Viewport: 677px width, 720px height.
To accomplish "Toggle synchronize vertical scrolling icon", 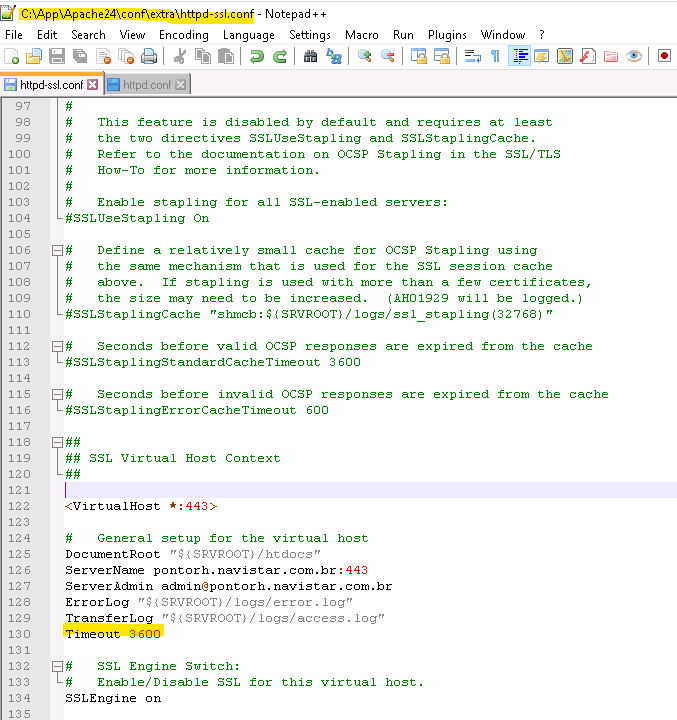I will pyautogui.click(x=419, y=56).
